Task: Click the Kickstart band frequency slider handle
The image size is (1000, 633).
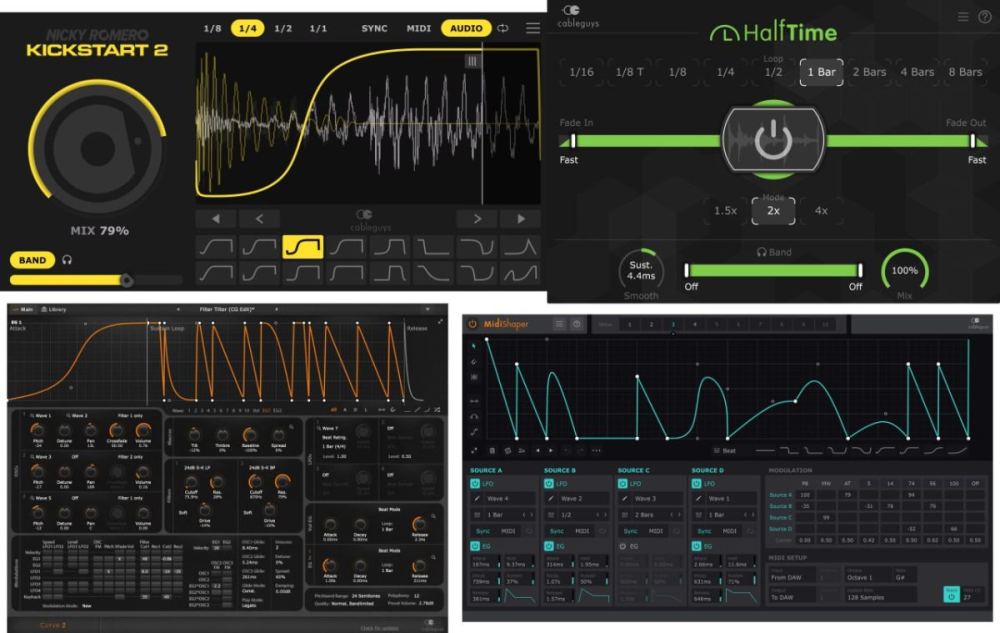Action: coord(126,280)
